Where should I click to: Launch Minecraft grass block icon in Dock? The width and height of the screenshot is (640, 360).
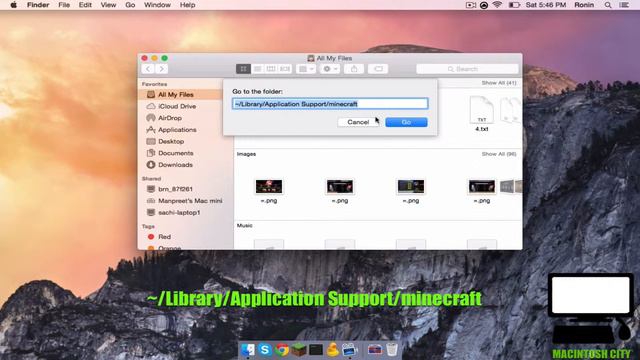[x=299, y=350]
